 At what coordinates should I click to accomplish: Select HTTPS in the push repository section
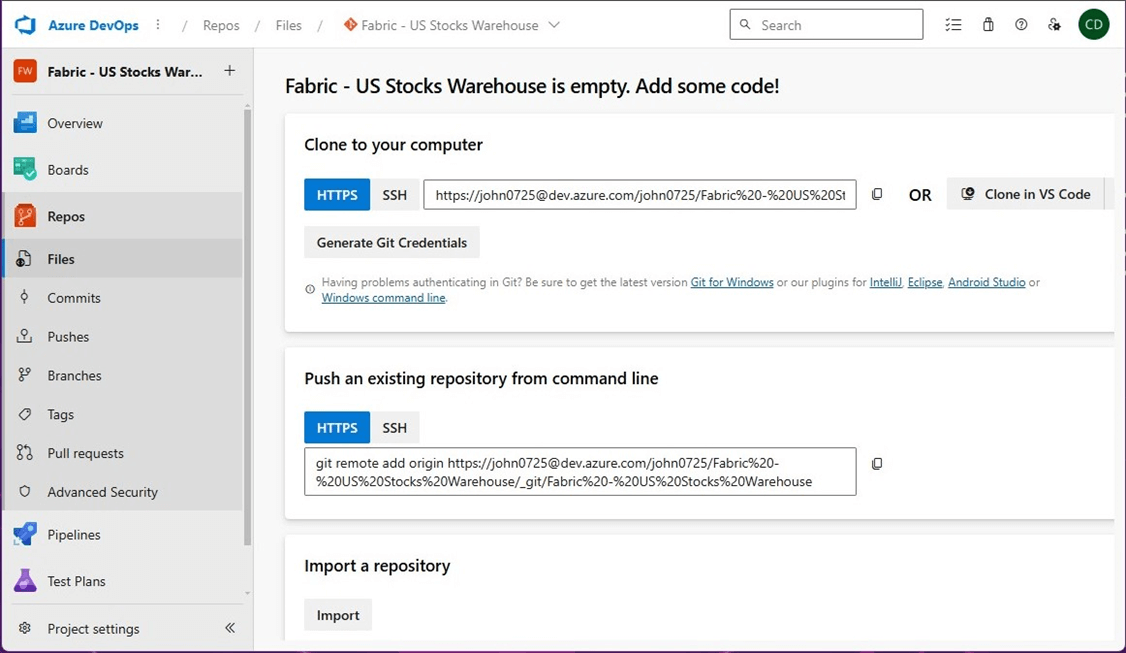(337, 428)
